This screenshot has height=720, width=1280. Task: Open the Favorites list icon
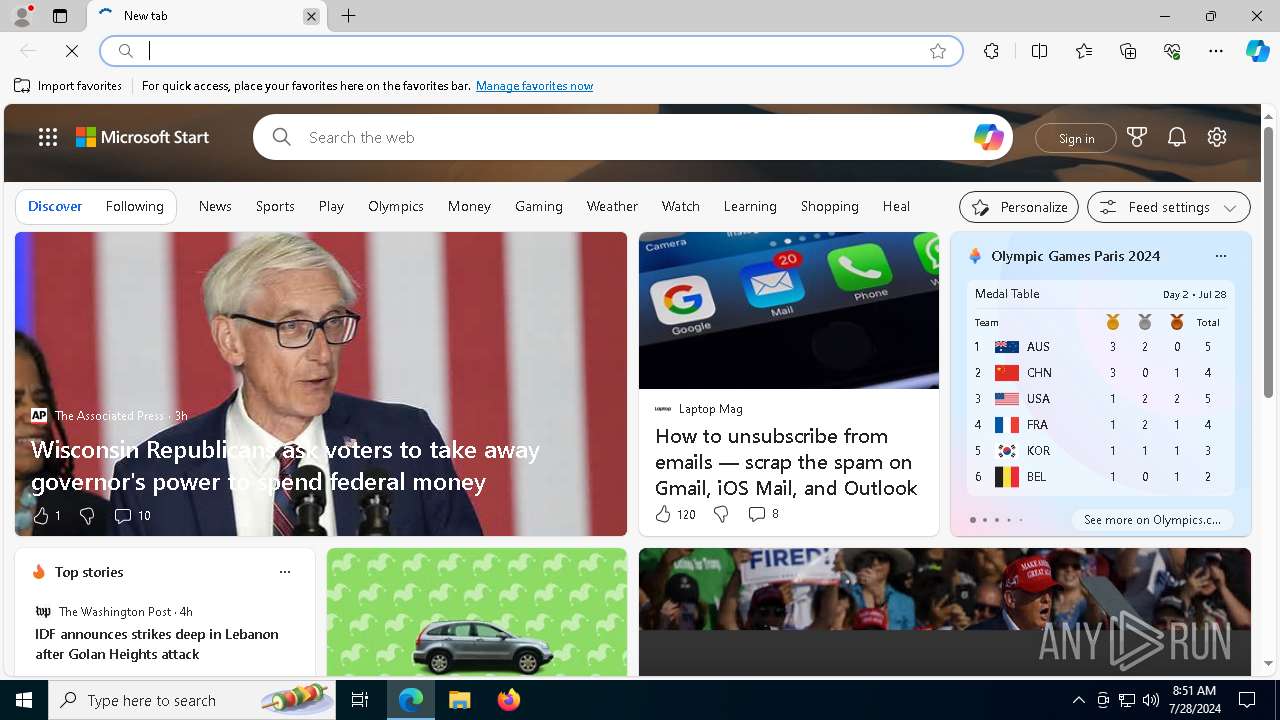[x=1084, y=51]
